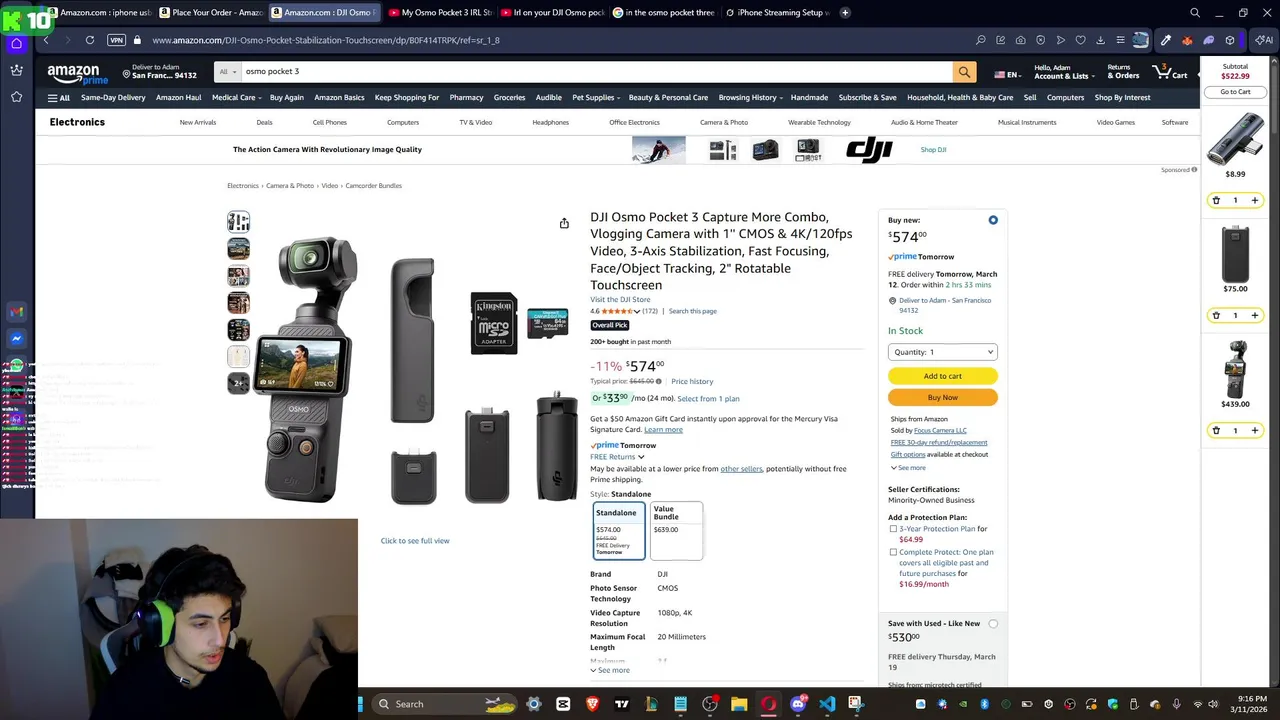
Task: Select the first product image thumbnail
Action: 238,222
